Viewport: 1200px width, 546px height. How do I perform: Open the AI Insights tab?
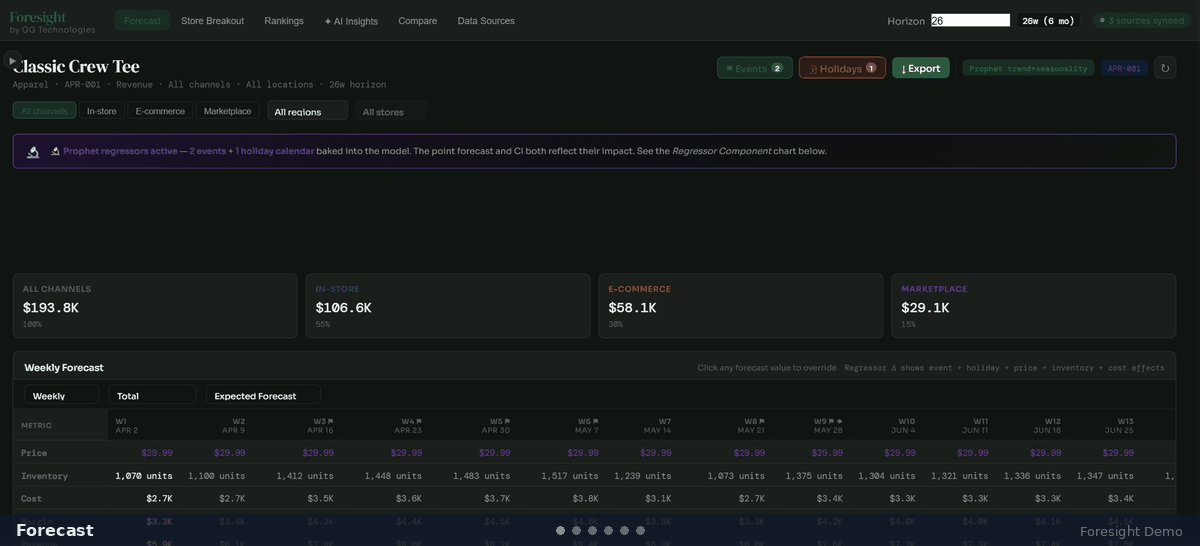point(351,21)
